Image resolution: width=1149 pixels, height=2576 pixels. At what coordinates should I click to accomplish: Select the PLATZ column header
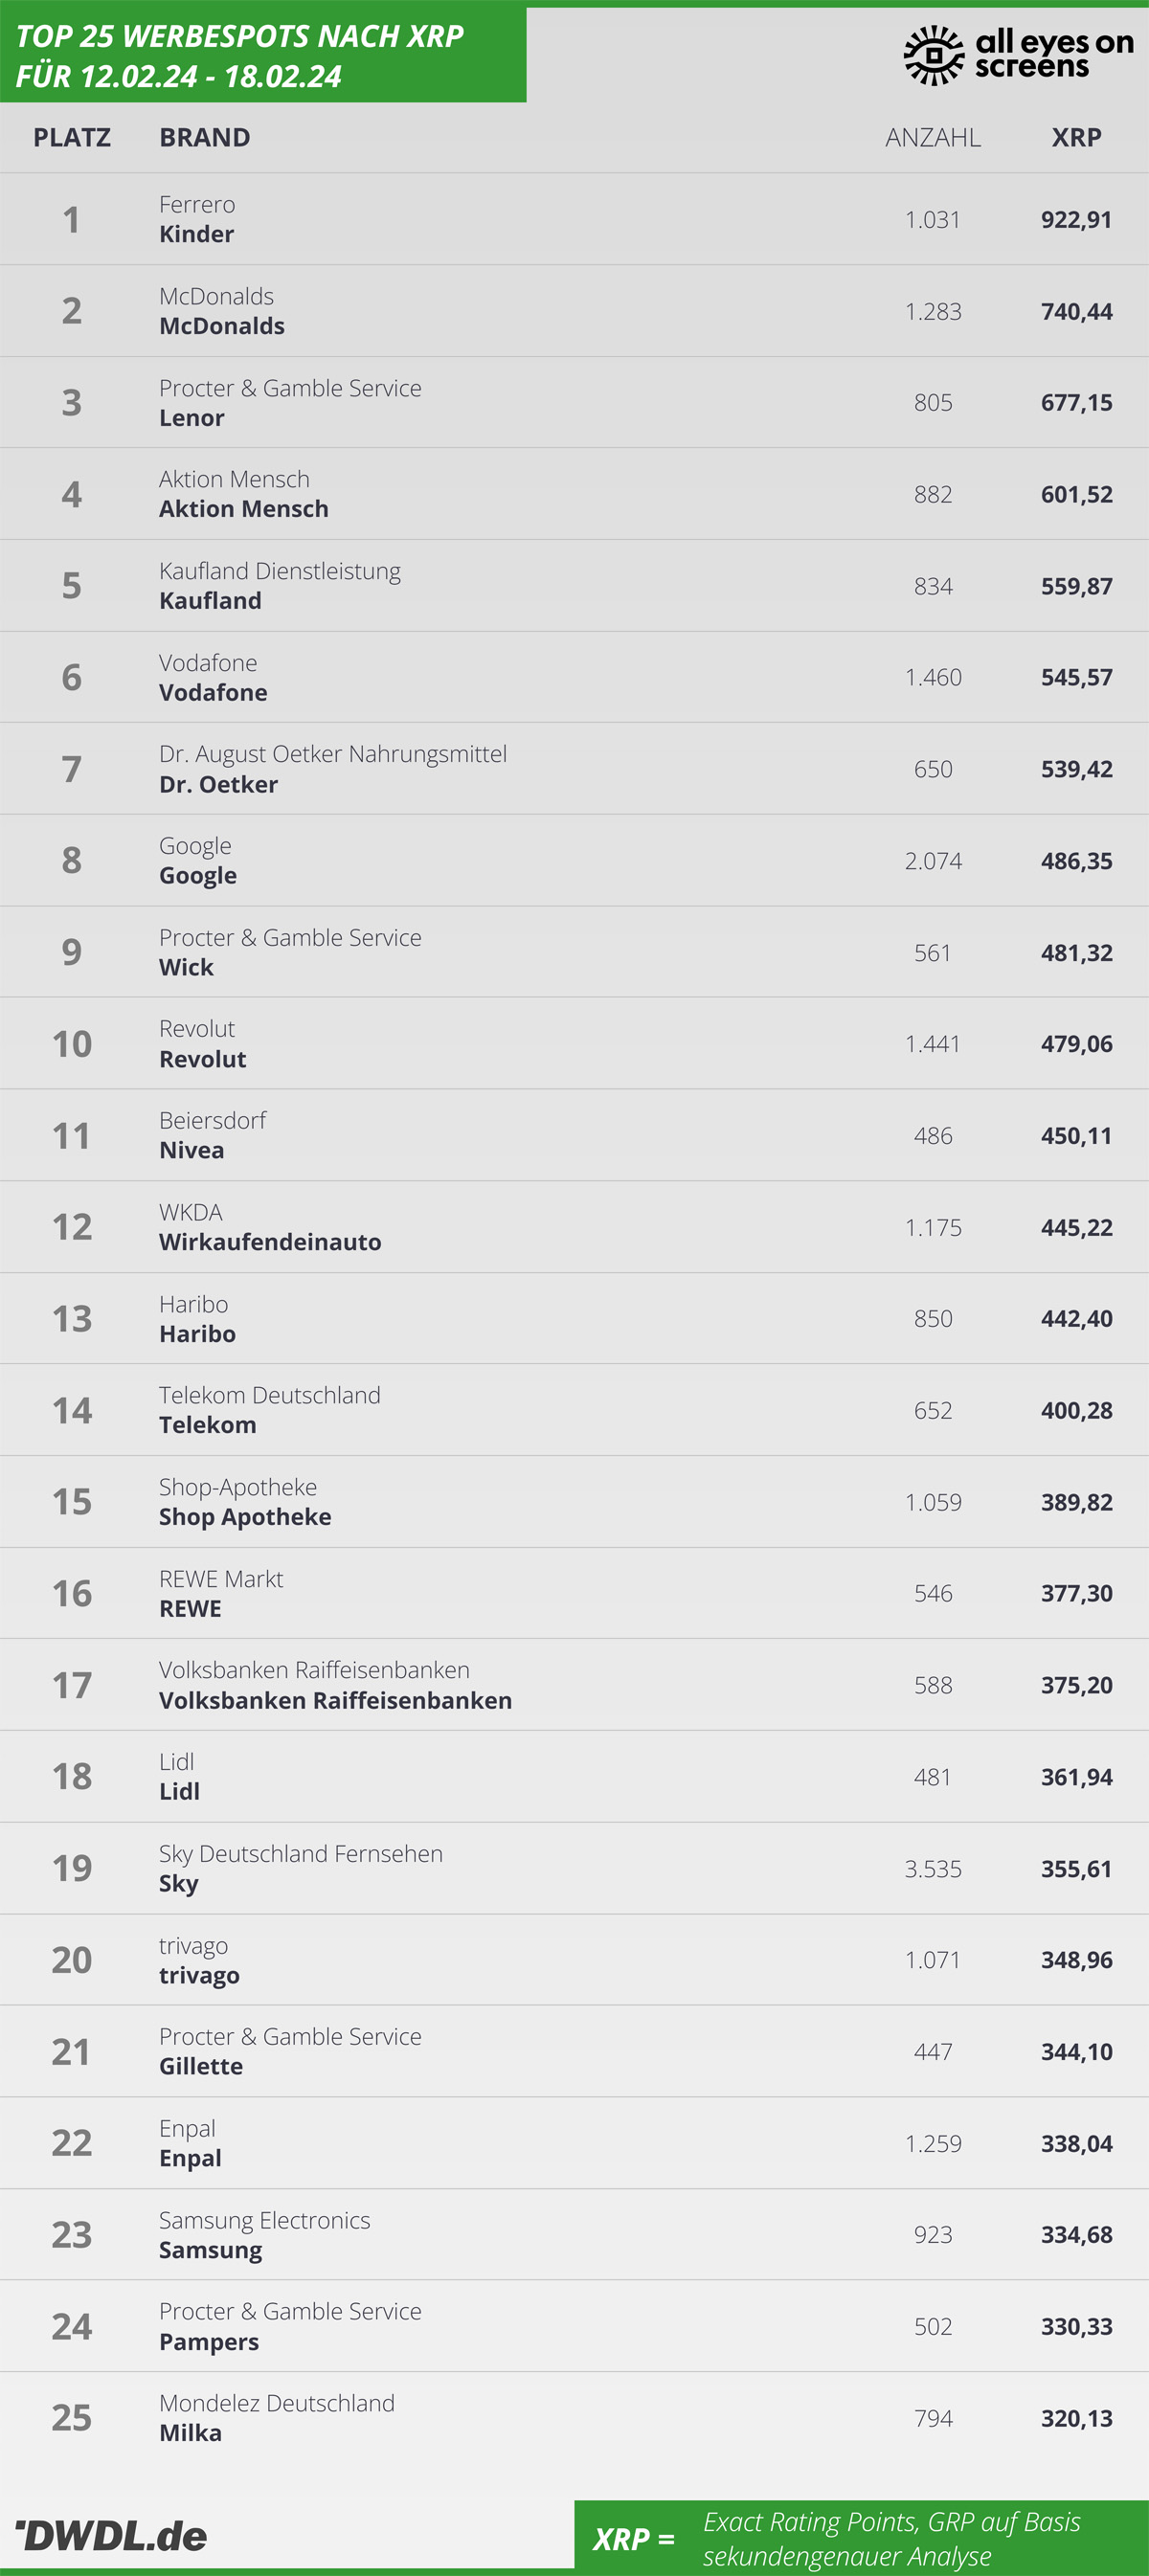click(72, 137)
